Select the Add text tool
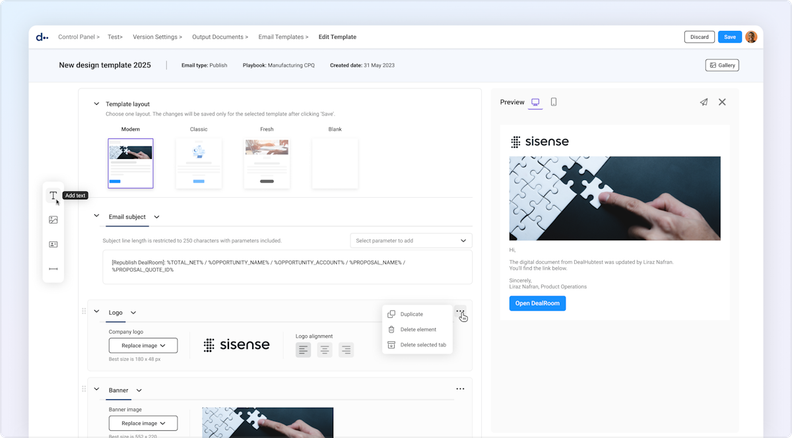Image resolution: width=792 pixels, height=438 pixels. pos(53,196)
